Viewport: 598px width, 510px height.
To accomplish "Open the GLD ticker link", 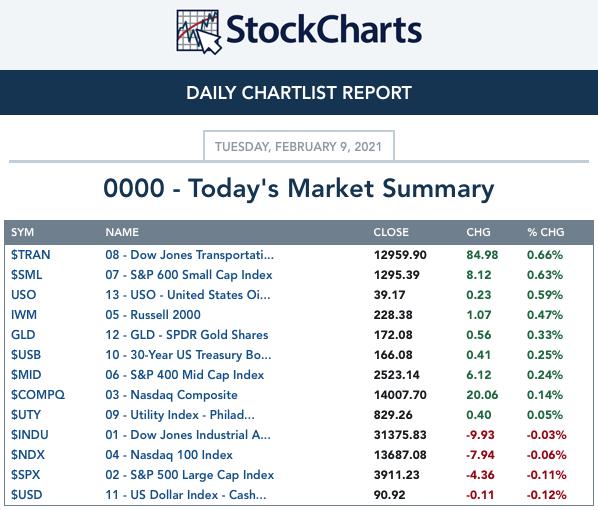I will tap(23, 335).
